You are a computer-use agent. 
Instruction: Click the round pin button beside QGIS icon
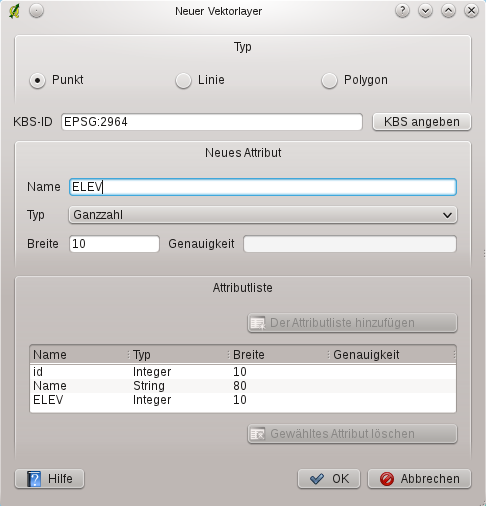click(x=36, y=11)
